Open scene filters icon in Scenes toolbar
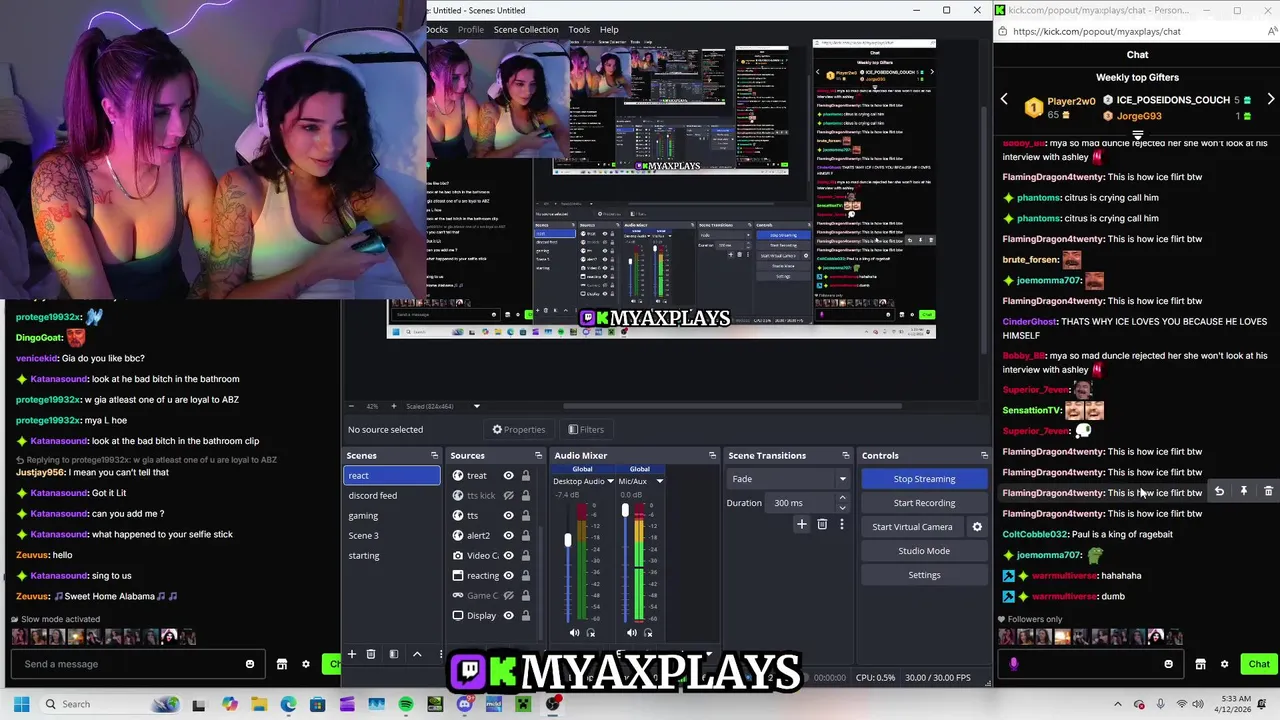 (x=393, y=654)
